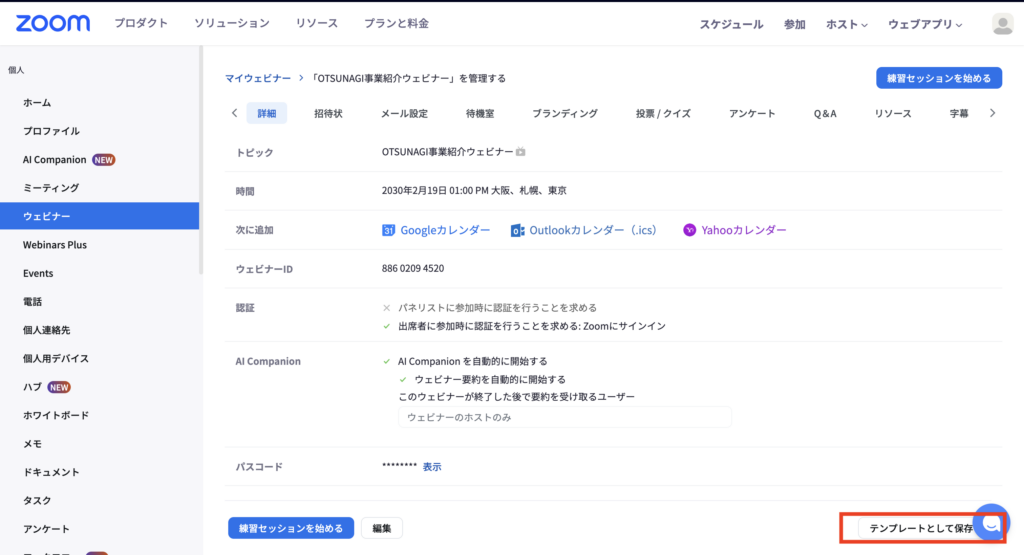Click the 編集 button
The image size is (1024, 555).
coord(382,528)
